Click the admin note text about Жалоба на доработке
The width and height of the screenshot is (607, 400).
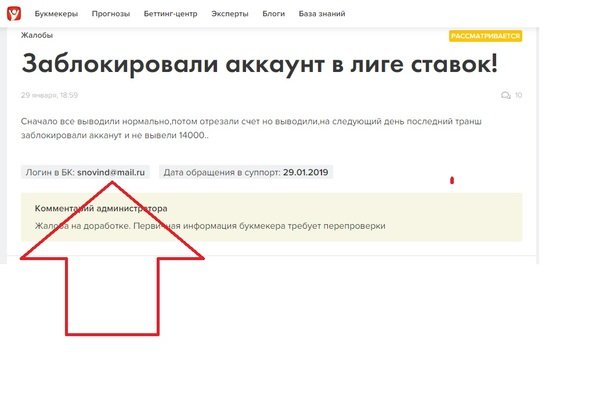[210, 226]
